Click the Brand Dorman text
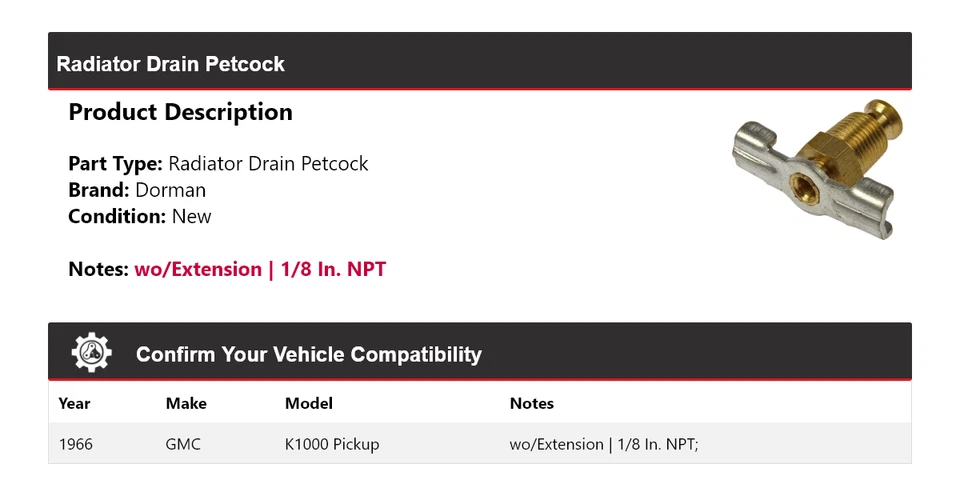The height and width of the screenshot is (496, 960). (x=137, y=190)
